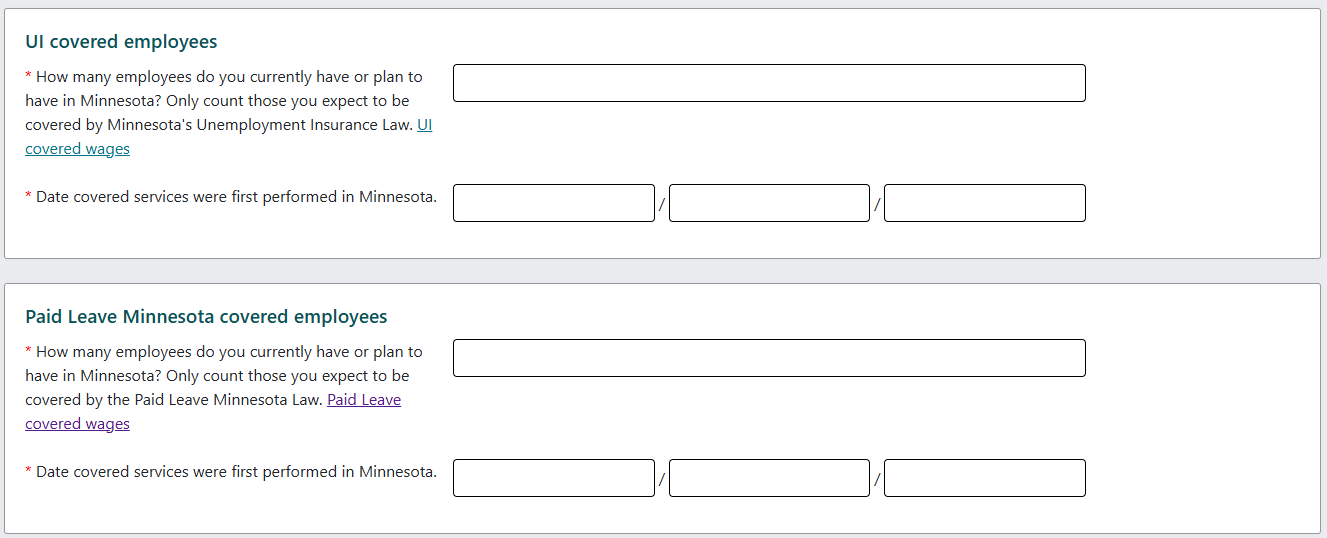Click the Paid Leave employee count field

(768, 358)
